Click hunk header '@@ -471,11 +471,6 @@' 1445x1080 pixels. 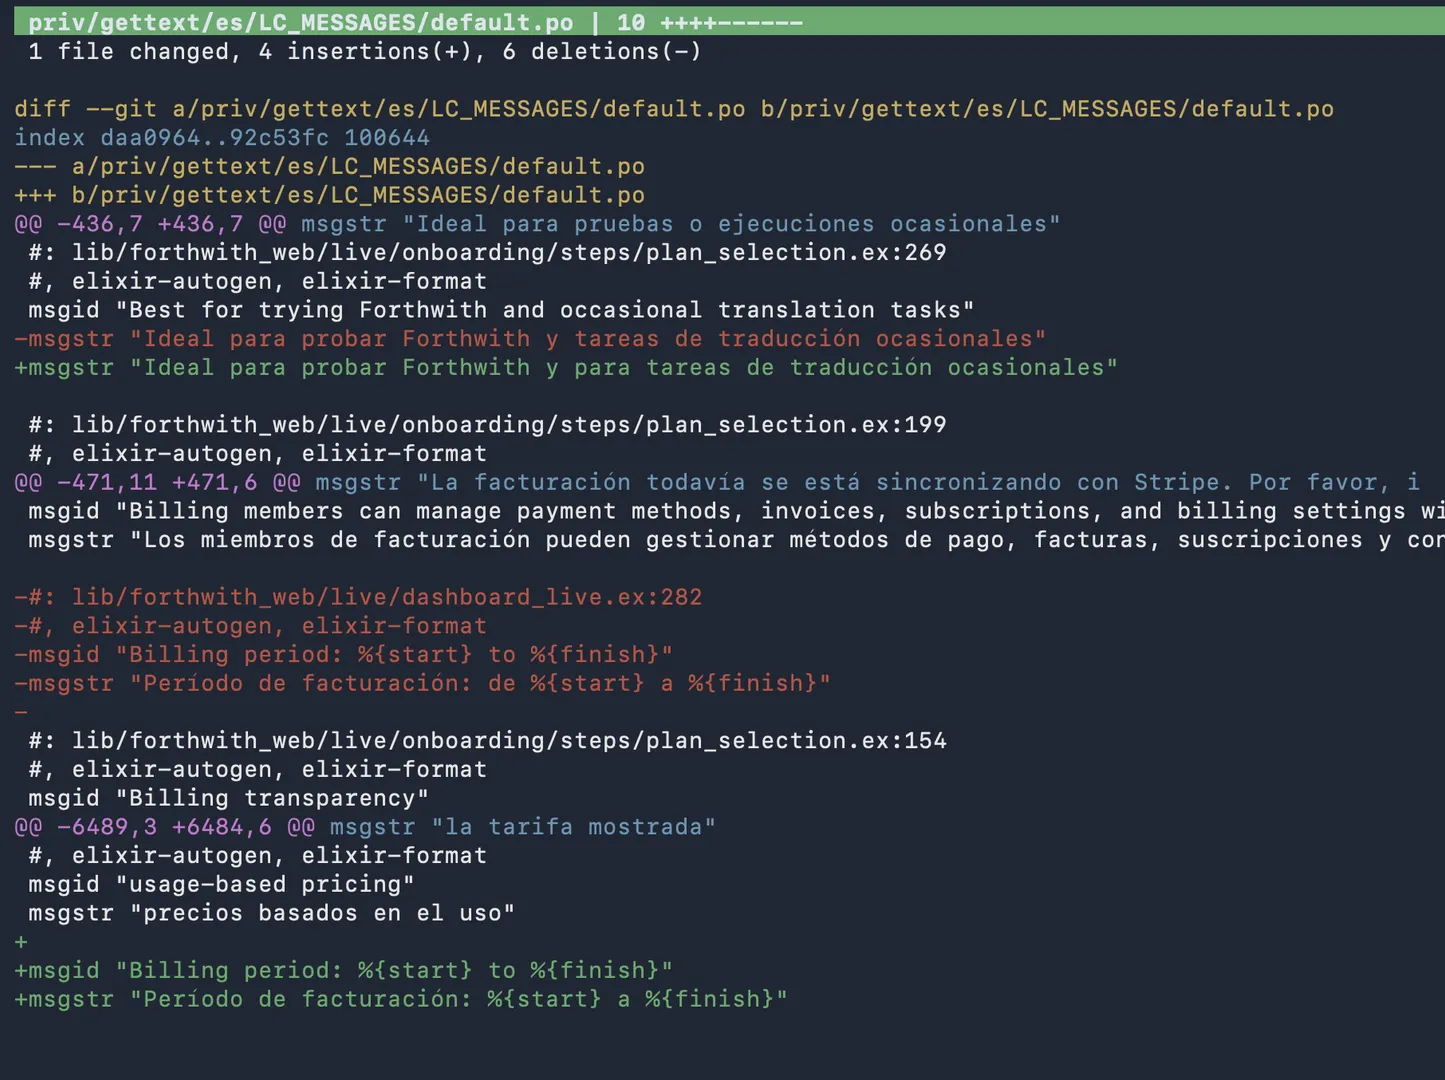click(157, 482)
